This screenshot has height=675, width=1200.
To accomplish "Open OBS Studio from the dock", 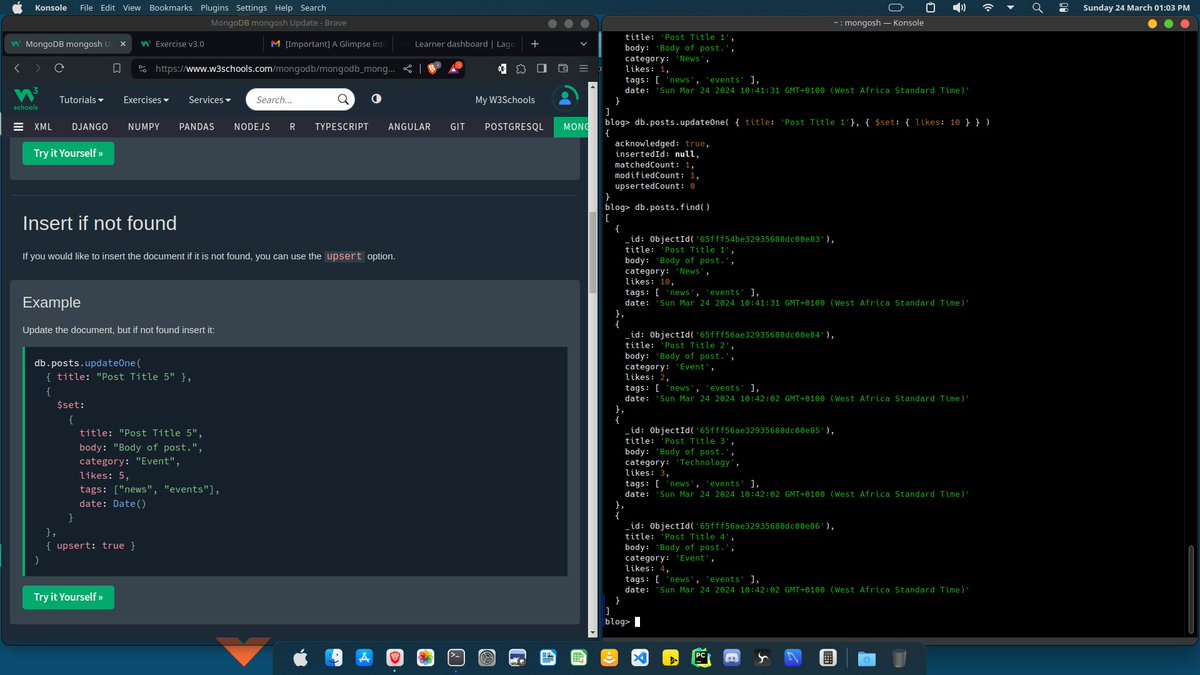I will [x=762, y=657].
